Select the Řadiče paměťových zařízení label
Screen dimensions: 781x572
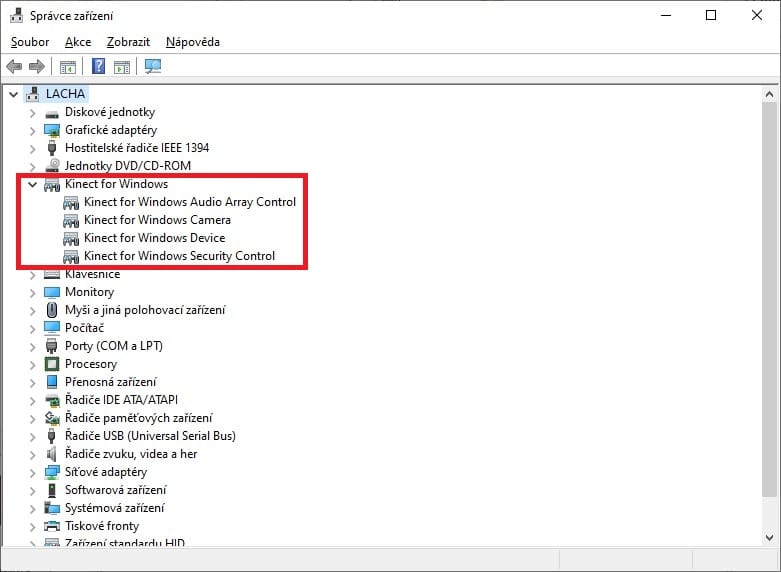(x=138, y=418)
